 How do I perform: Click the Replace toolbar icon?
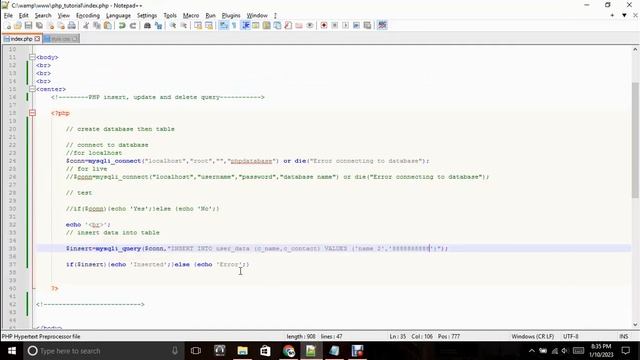(x=158, y=26)
